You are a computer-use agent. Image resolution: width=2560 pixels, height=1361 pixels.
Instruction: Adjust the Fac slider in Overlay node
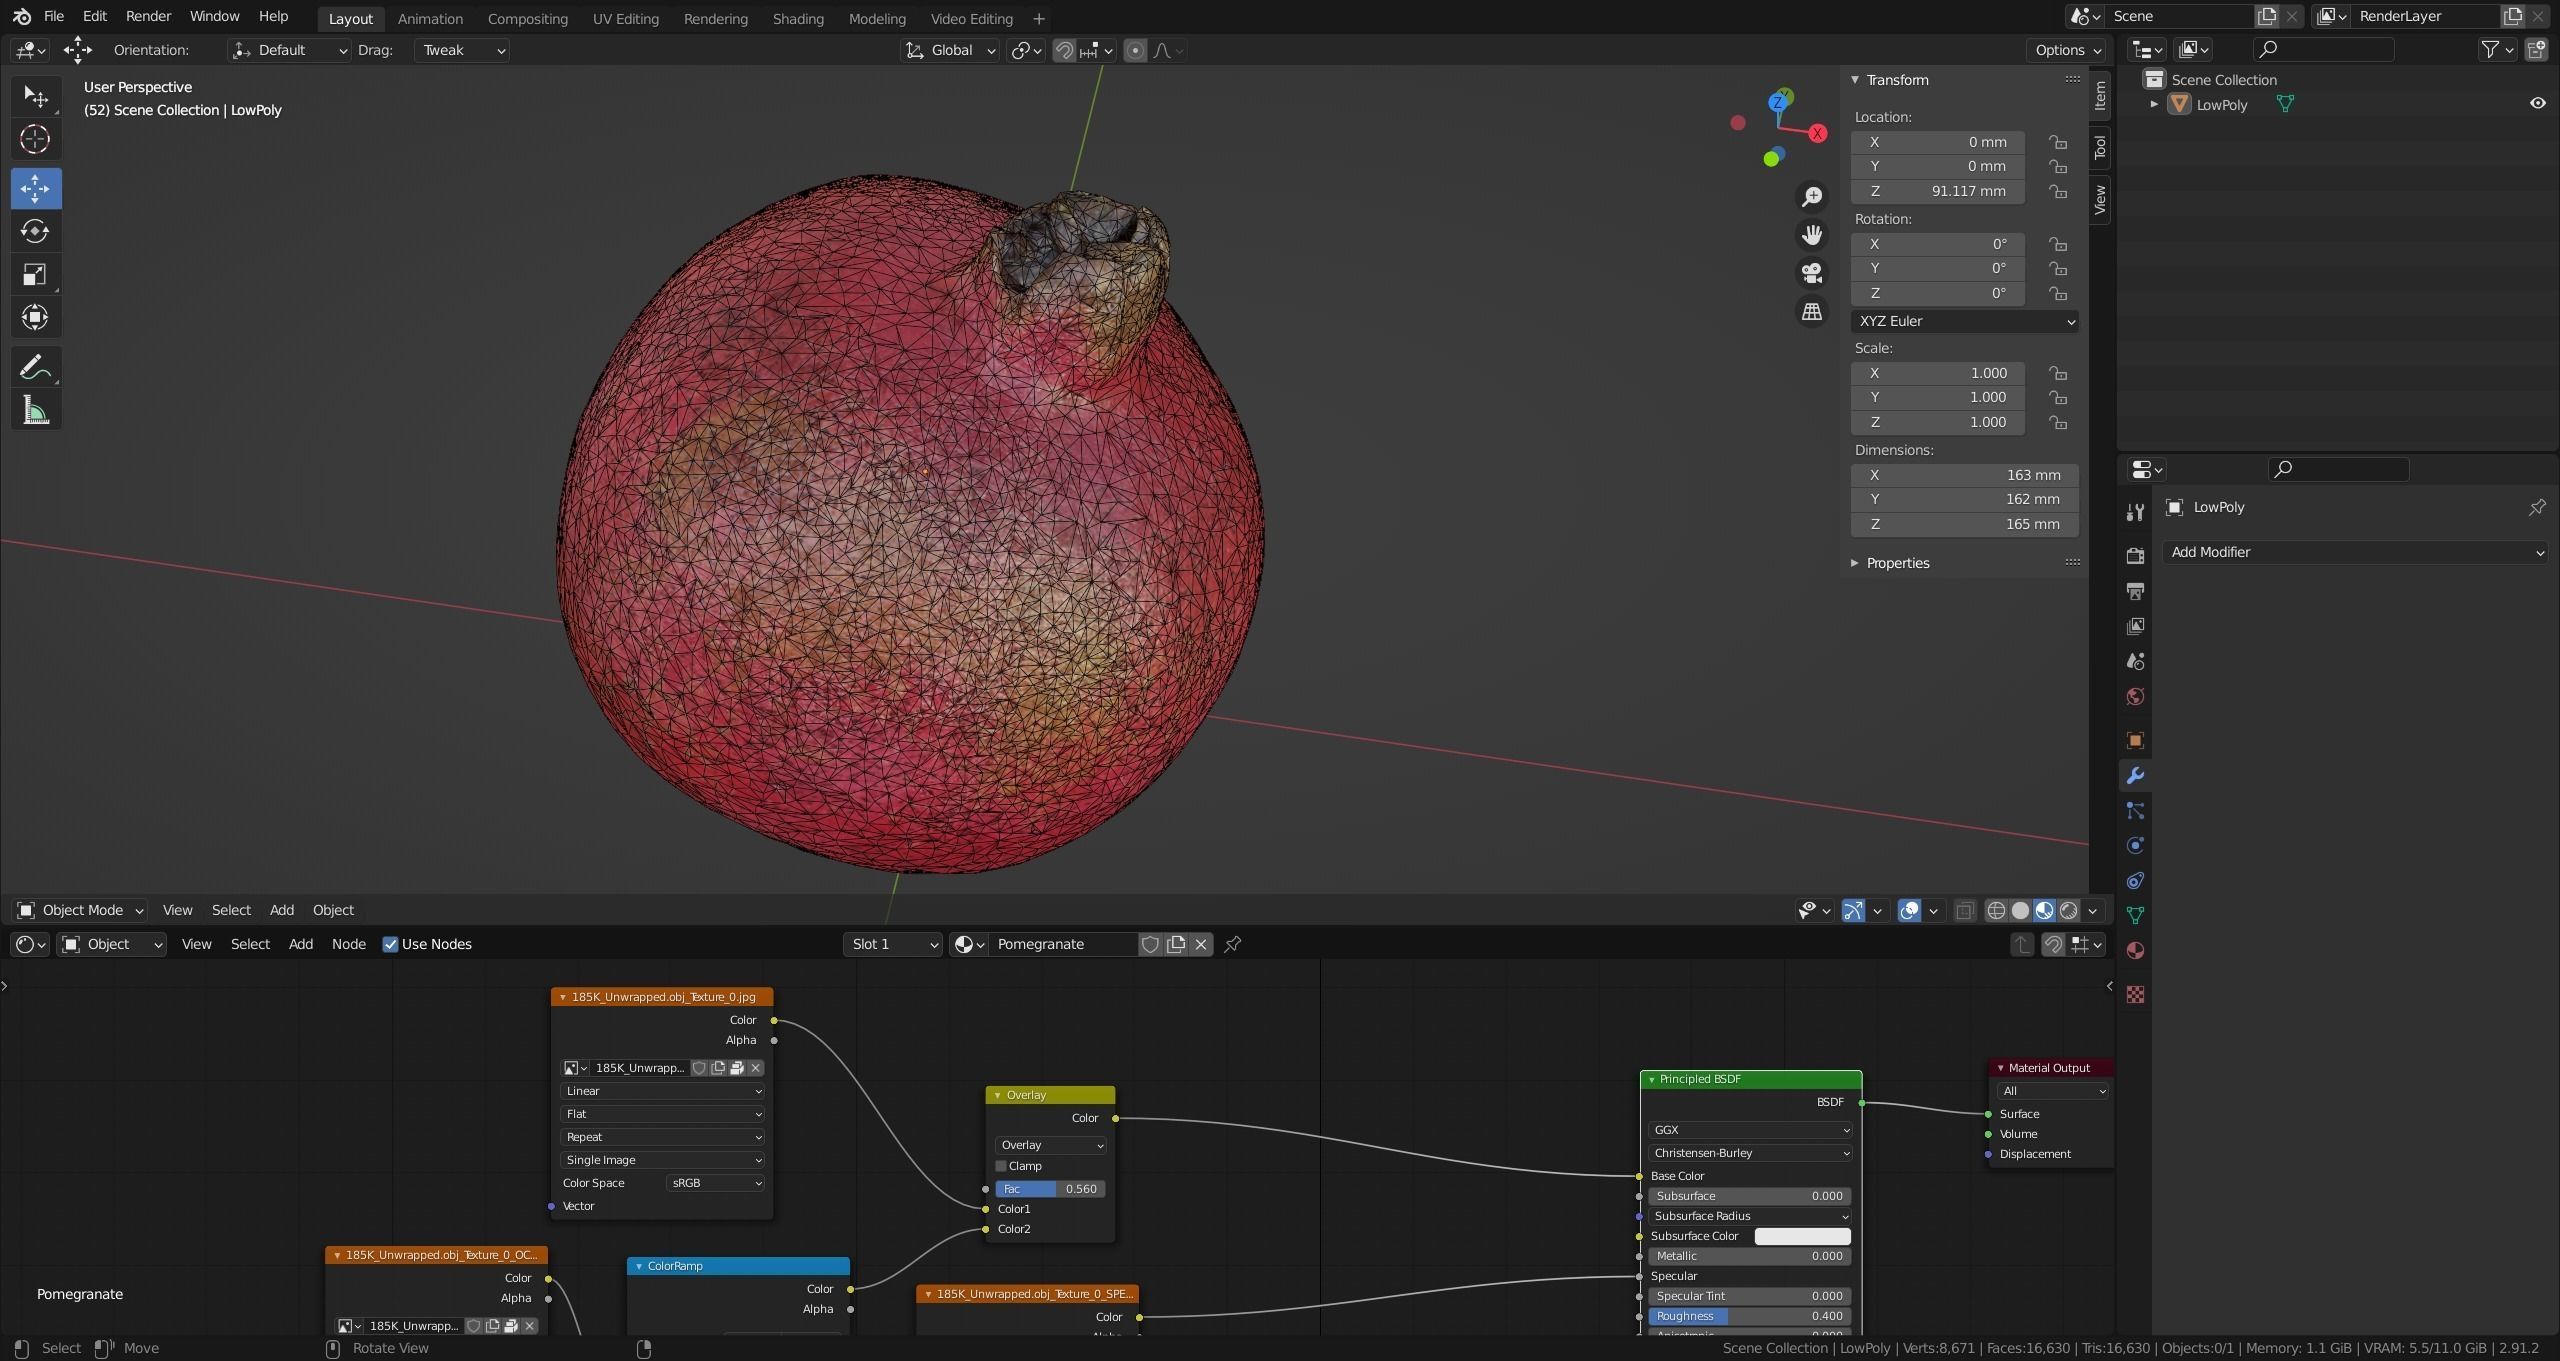click(x=1050, y=1189)
